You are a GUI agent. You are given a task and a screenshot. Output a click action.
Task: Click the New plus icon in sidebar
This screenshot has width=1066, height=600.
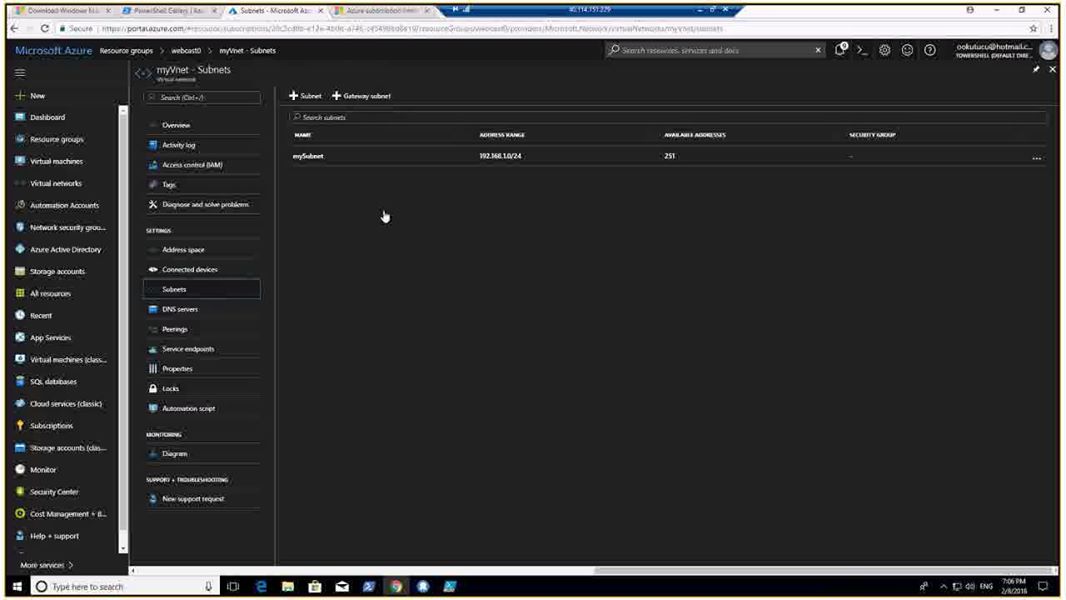20,96
